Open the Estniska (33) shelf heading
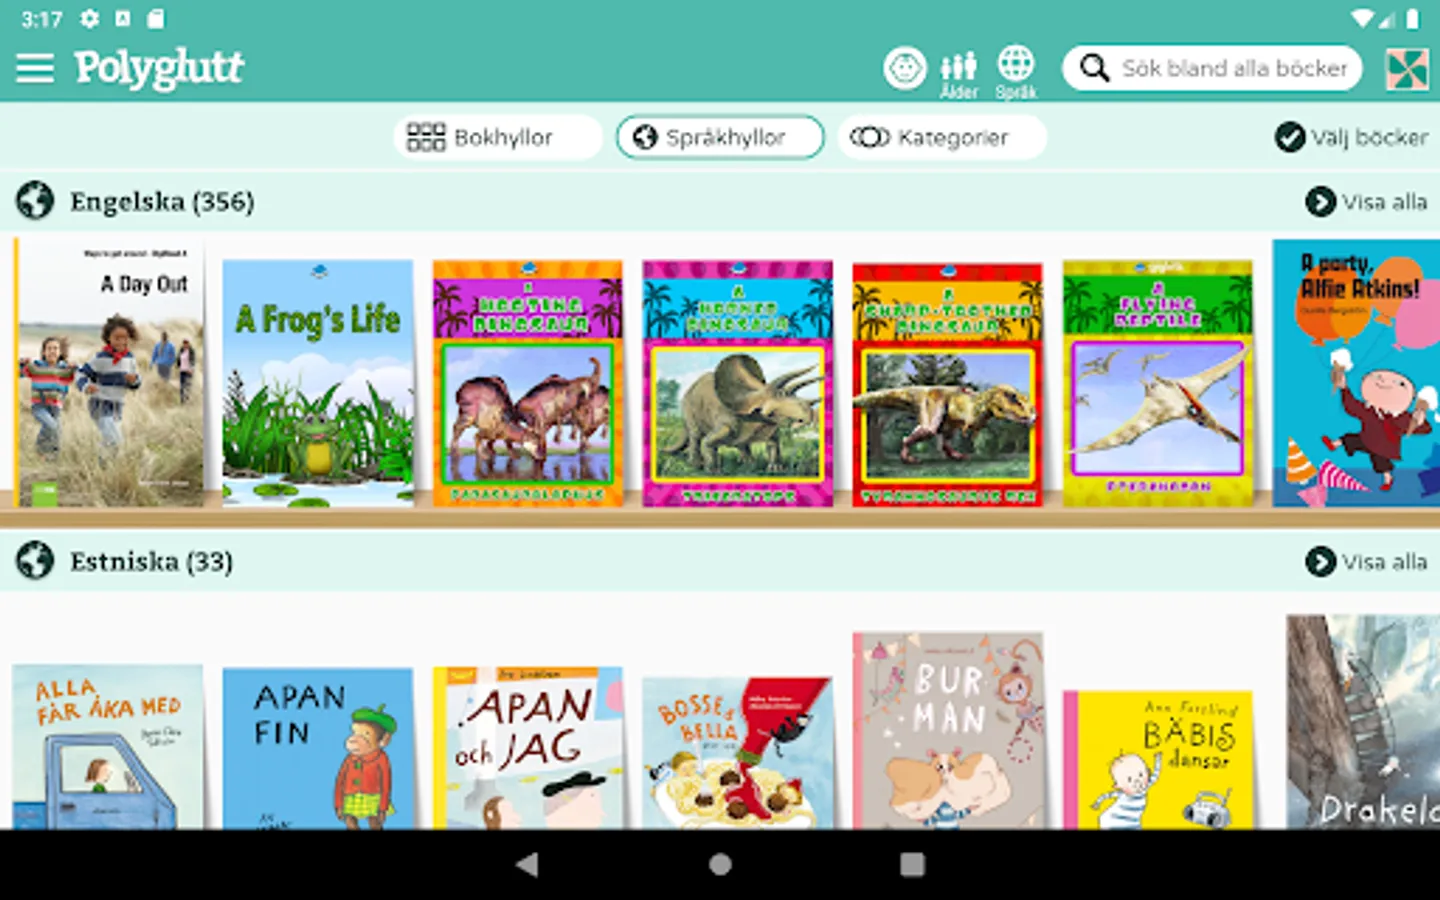Screen dimensions: 1440x900 coord(151,561)
